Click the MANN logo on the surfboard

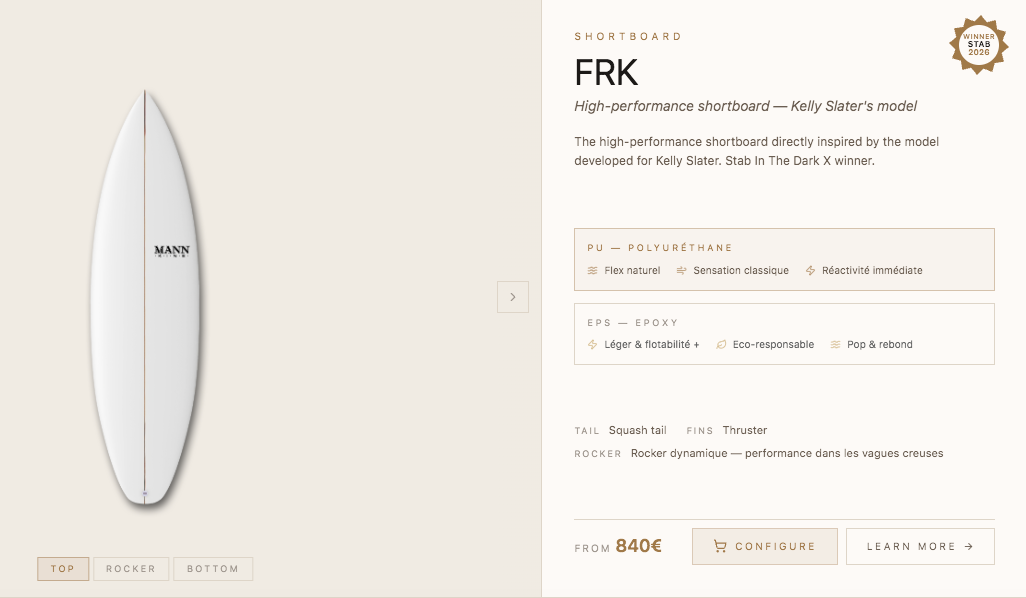172,251
